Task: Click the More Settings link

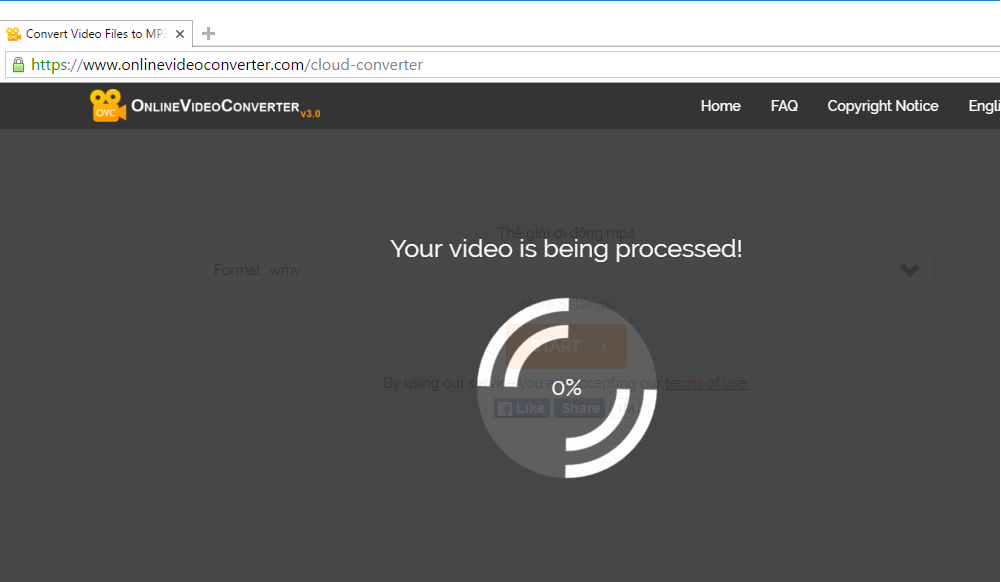Action: (566, 304)
